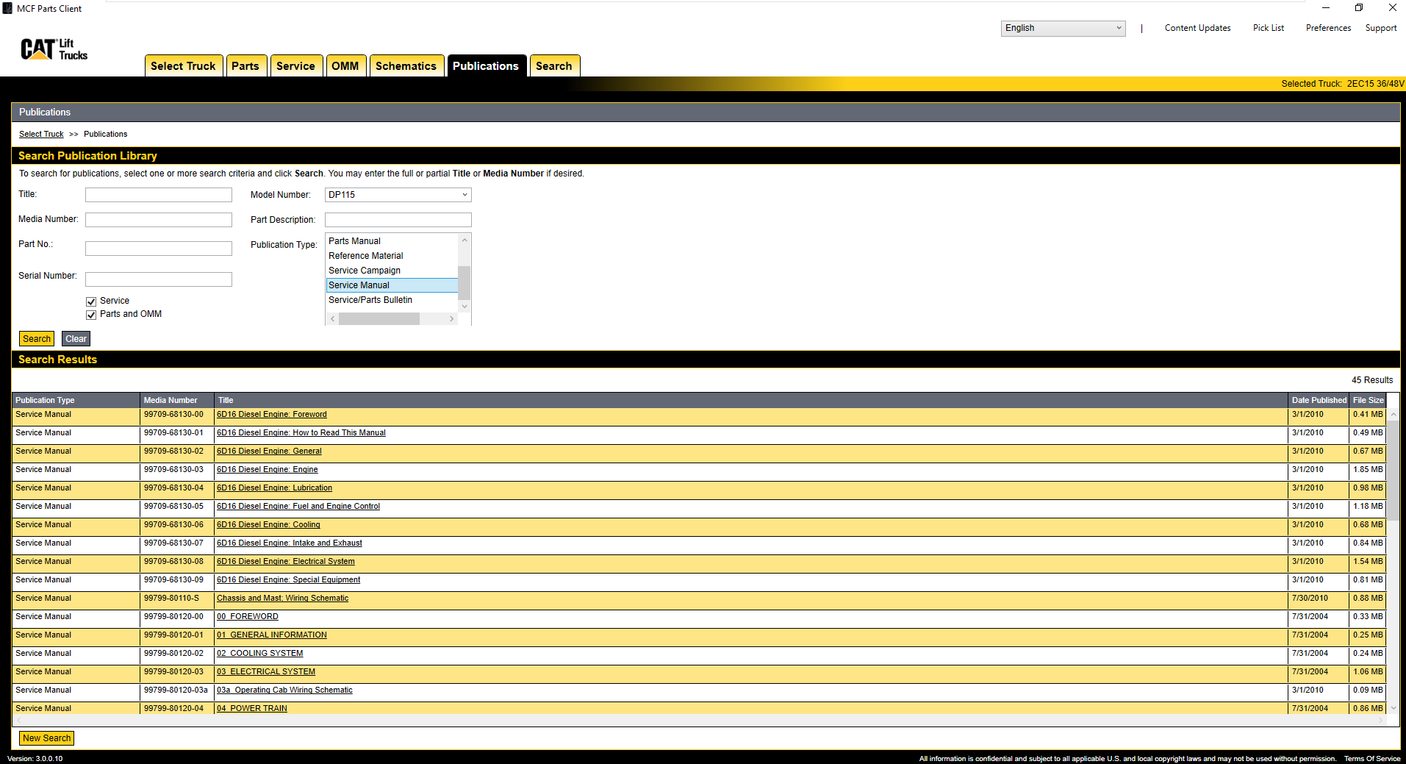Viewport: 1406px width, 764px height.
Task: Open the Chassis and Mast: Wiring Schematic
Action: point(282,597)
